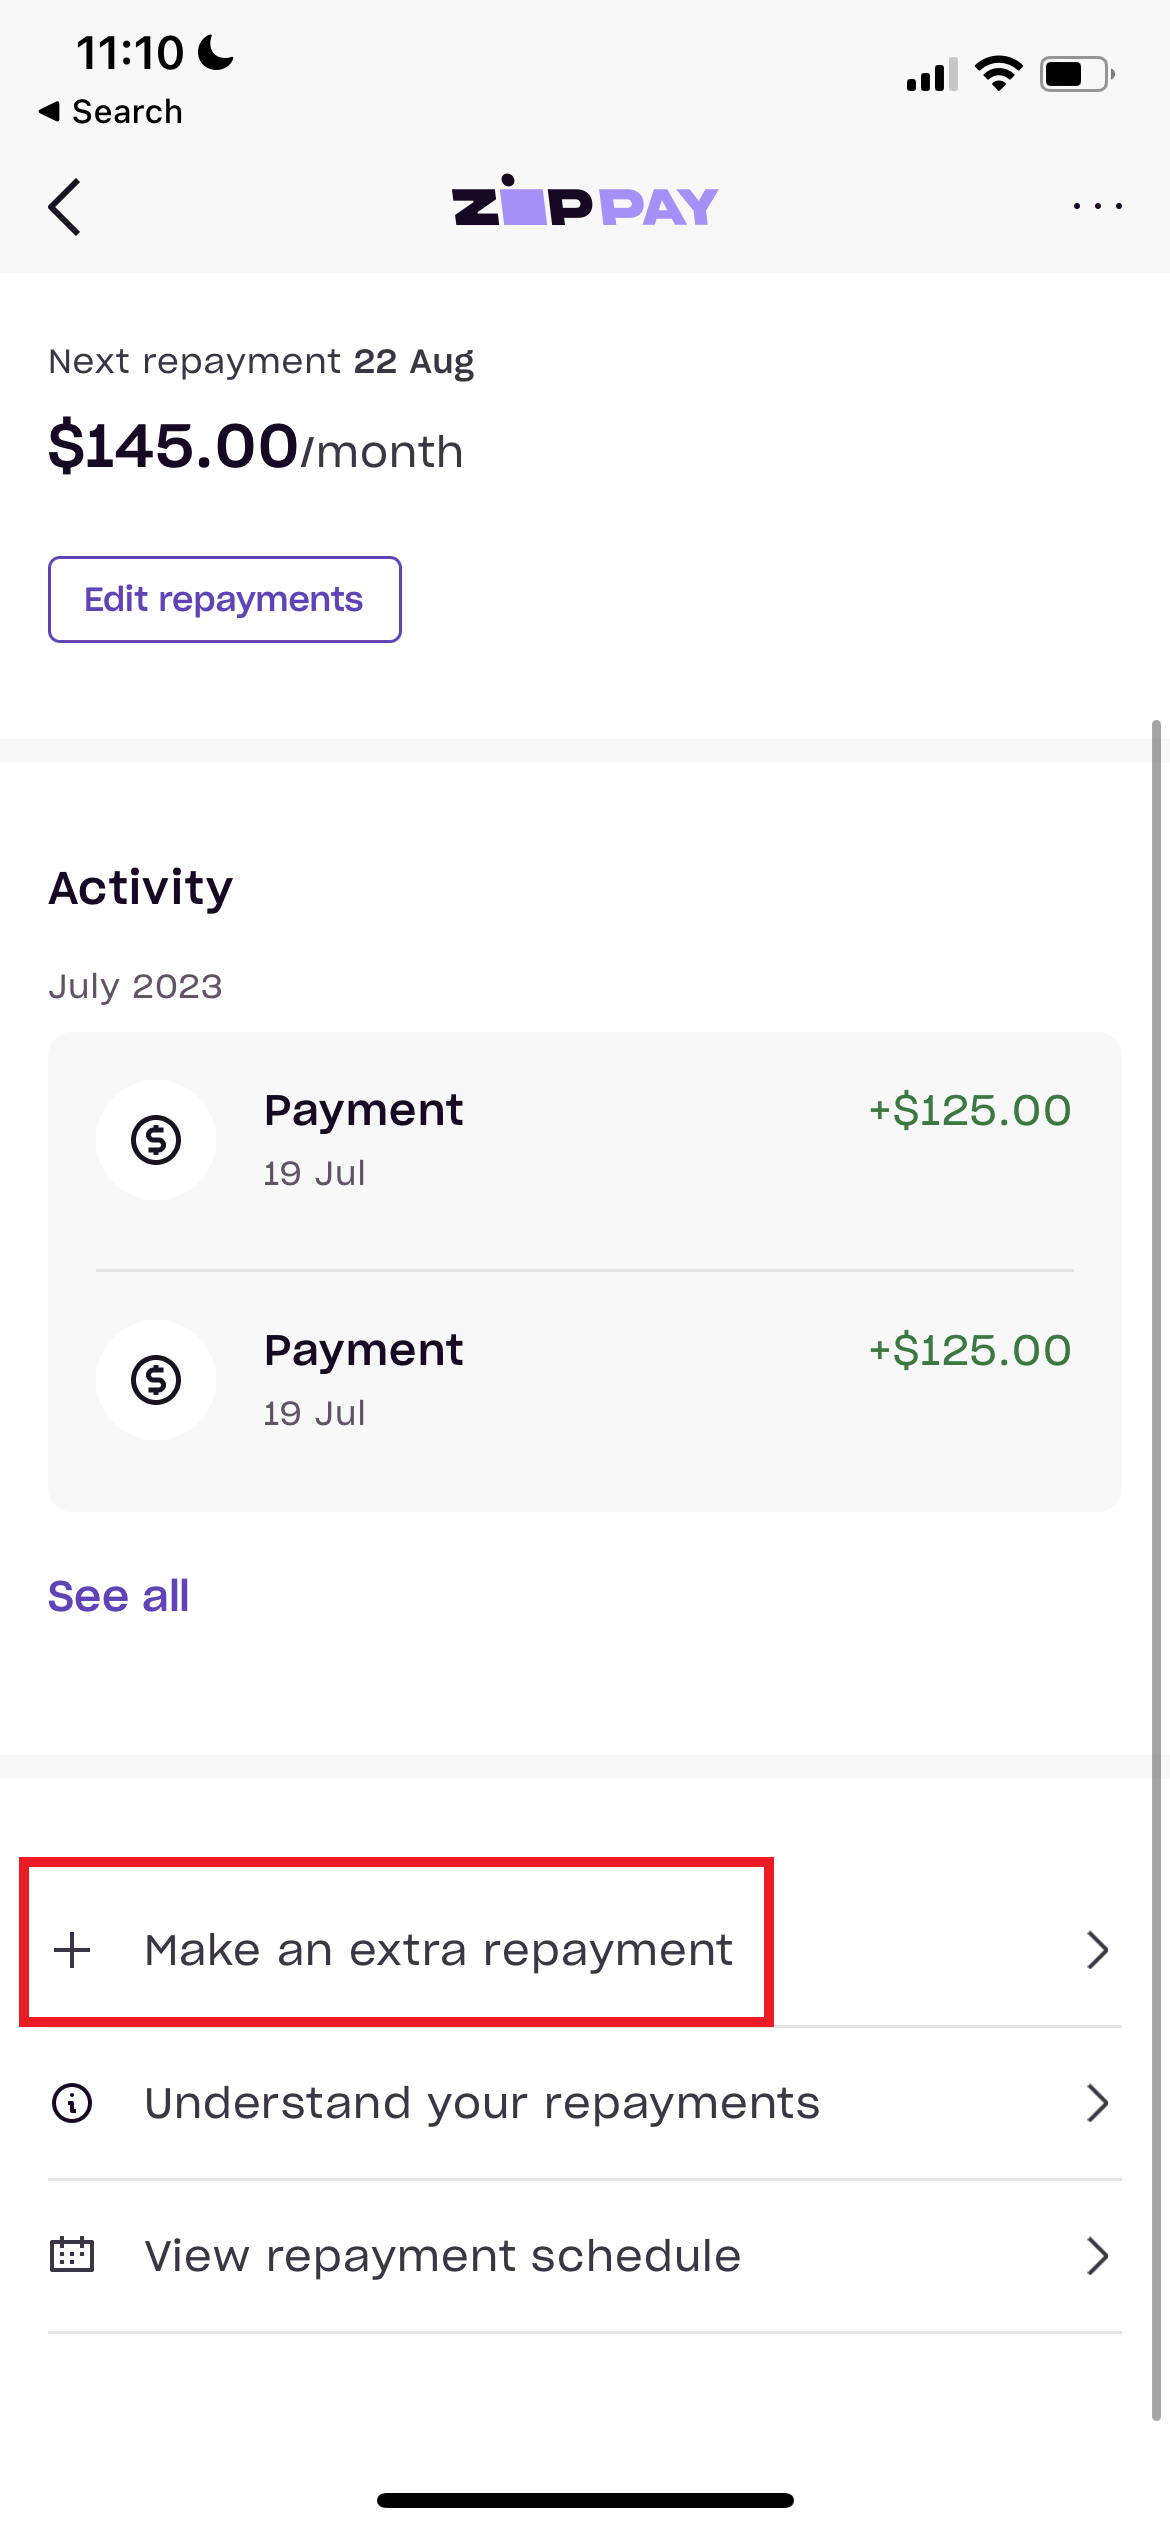1170x2532 pixels.
Task: Tap the dollar icon of second Payment
Action: (x=156, y=1380)
